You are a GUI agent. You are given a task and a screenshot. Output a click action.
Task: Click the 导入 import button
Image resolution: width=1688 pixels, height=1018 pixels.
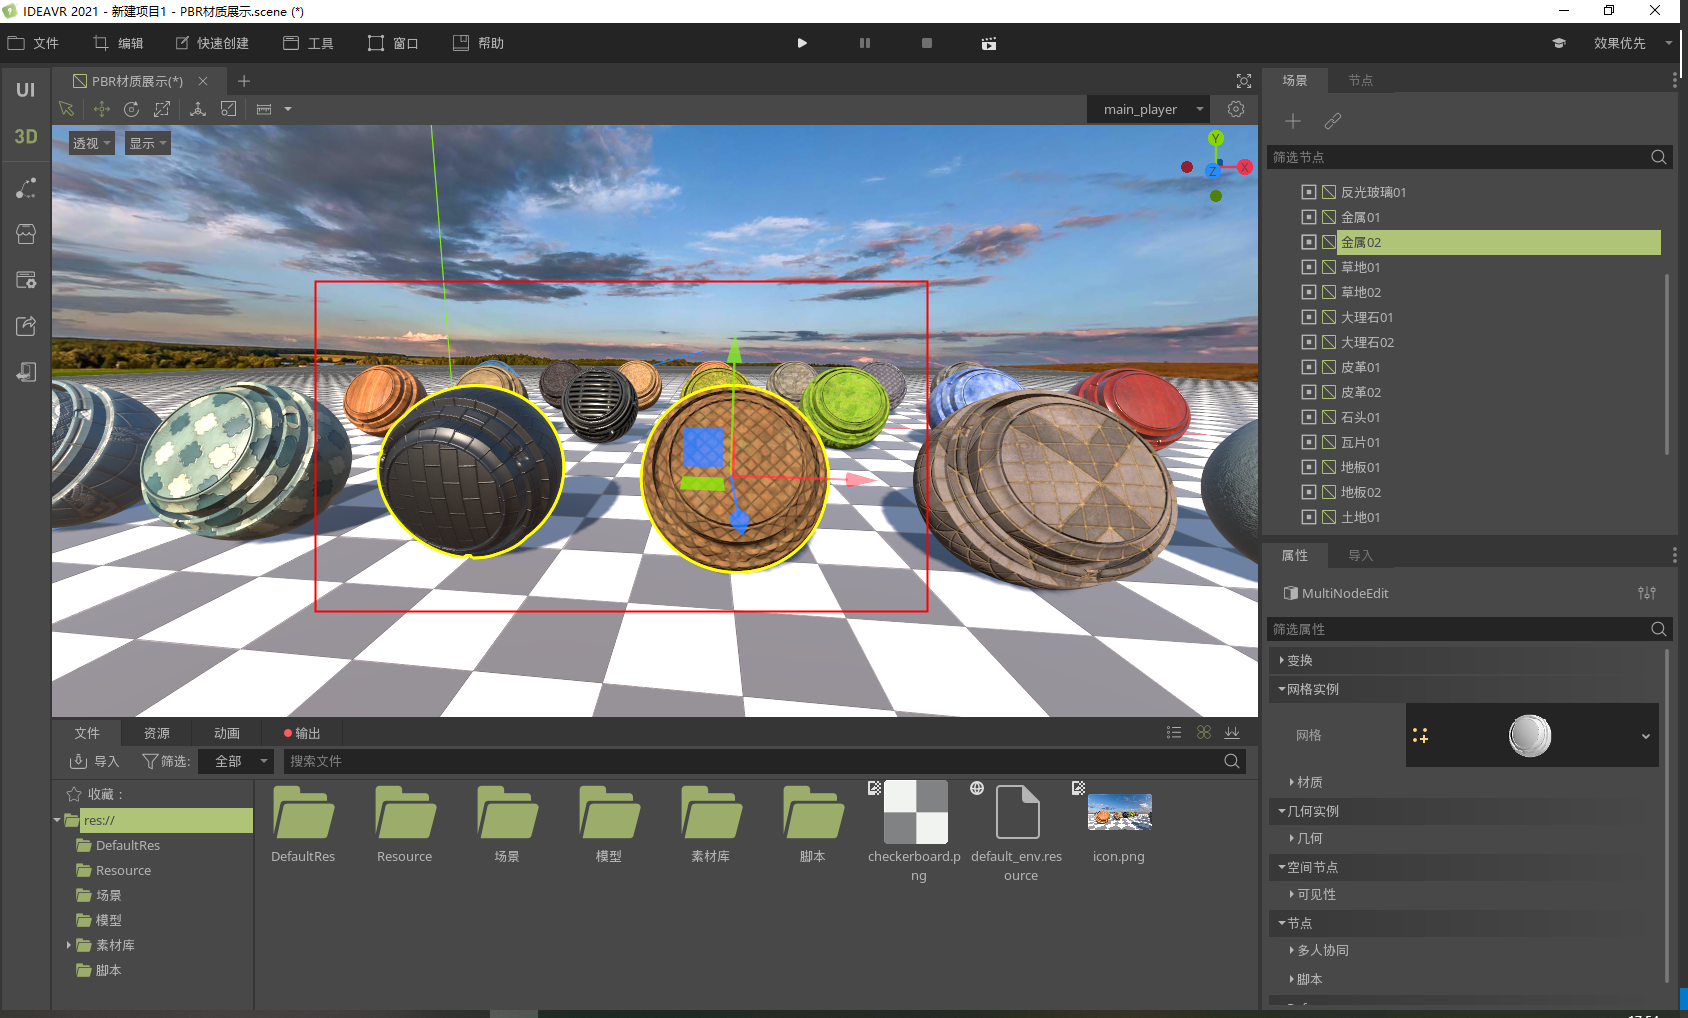click(x=95, y=761)
